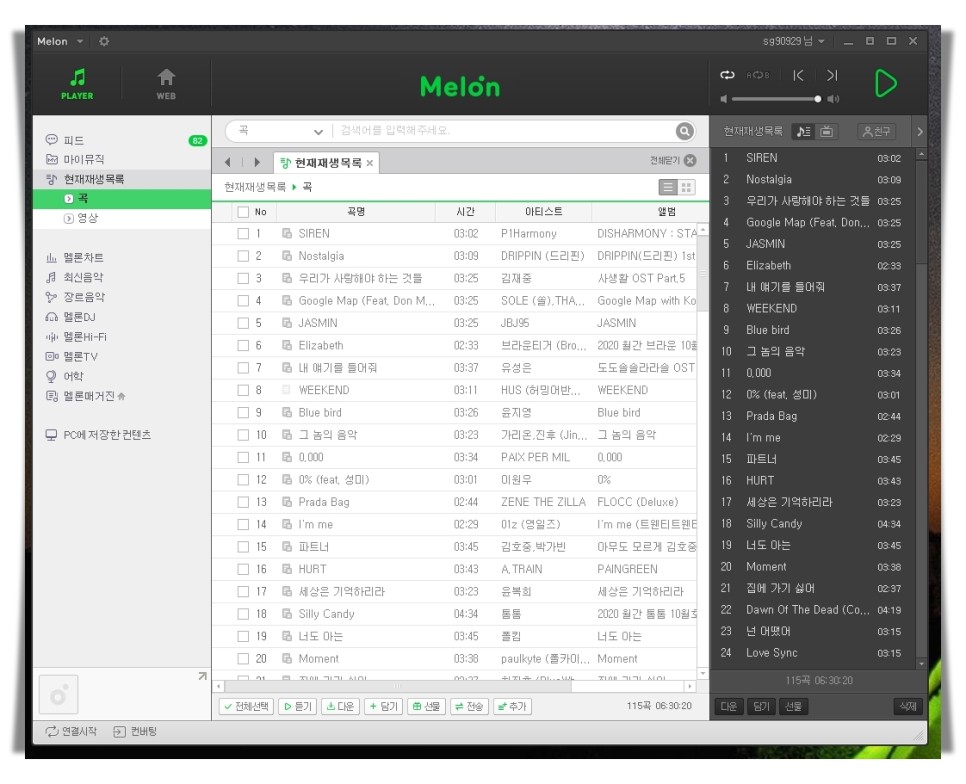966x784 pixels.
Task: Click the loud speaker volume icon
Action: pyautogui.click(x=833, y=99)
